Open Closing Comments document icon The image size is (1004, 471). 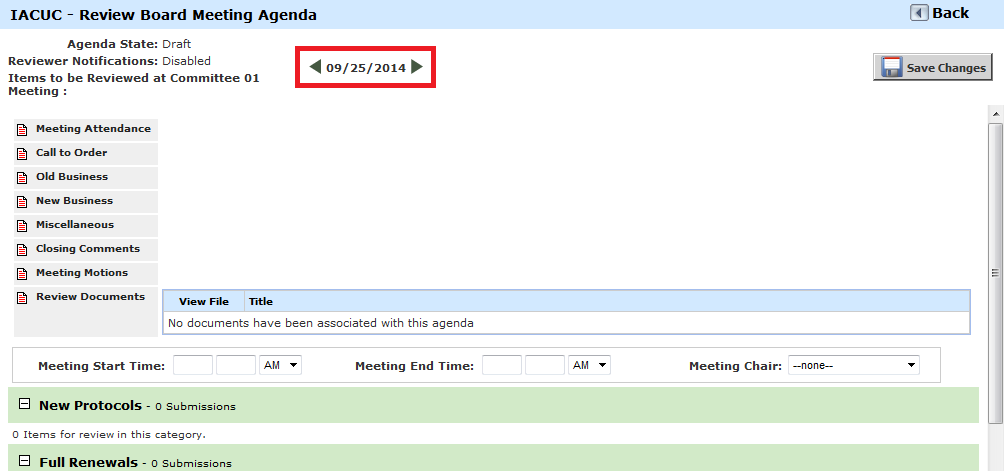(22, 250)
